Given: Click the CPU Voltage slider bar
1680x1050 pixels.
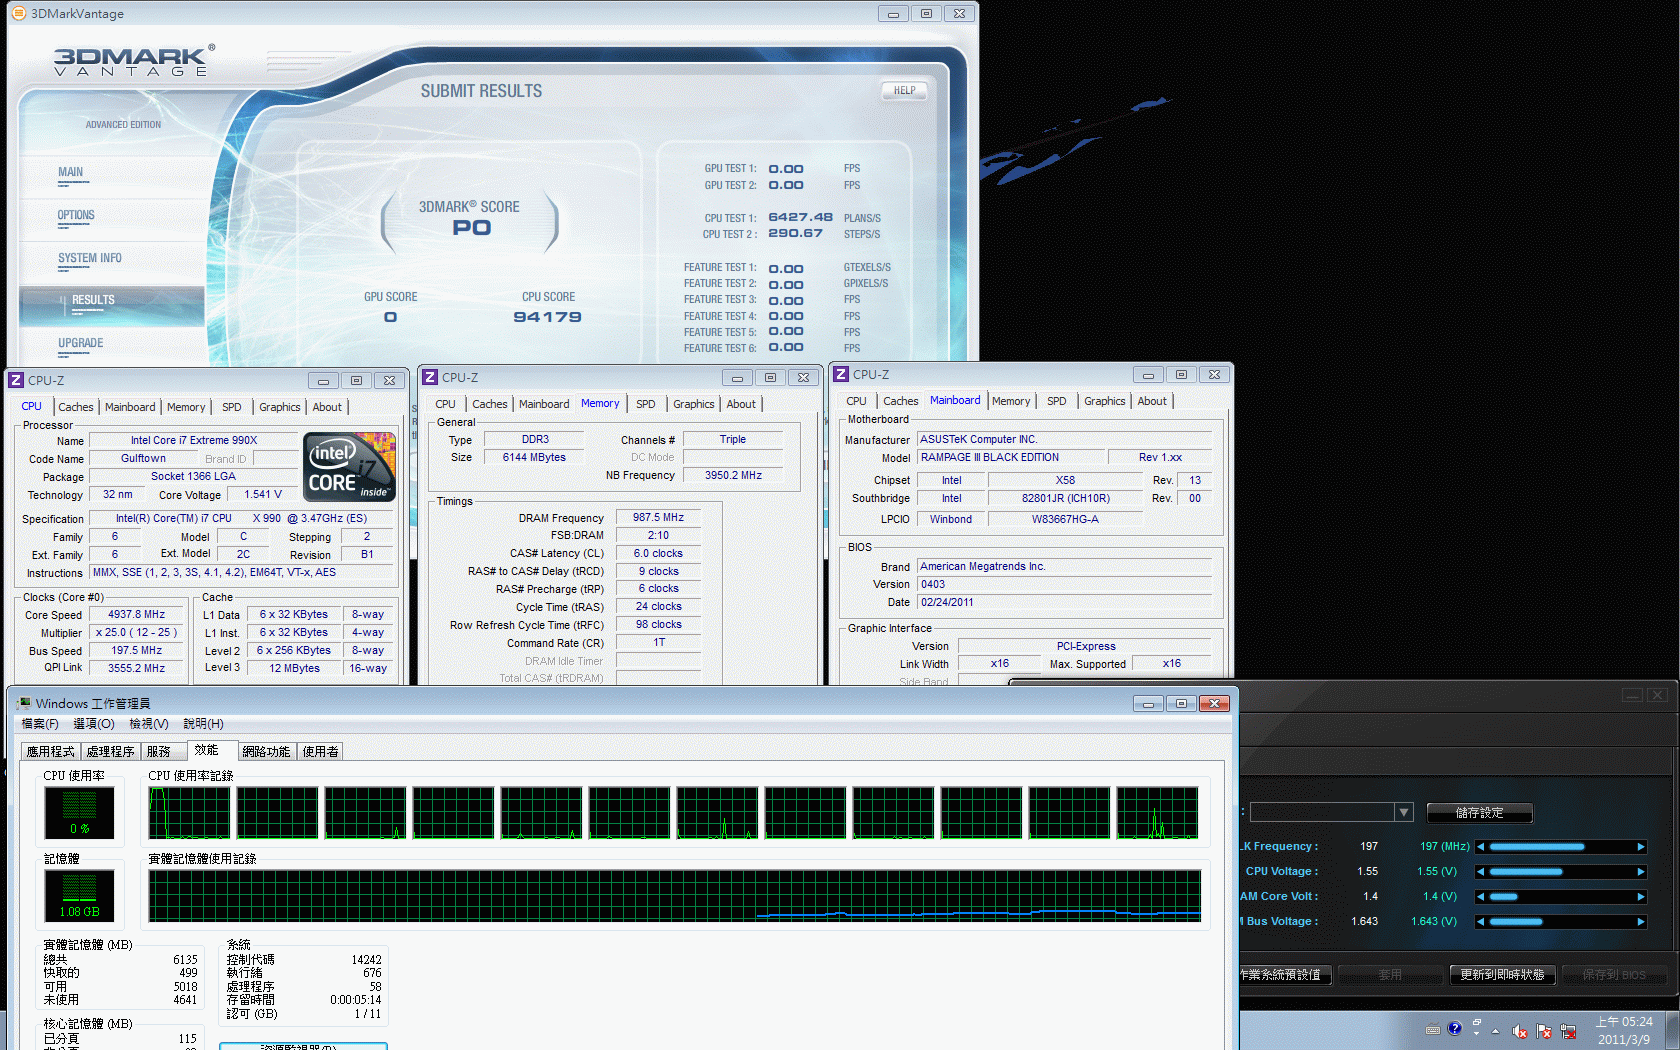Looking at the screenshot, I should coord(1561,872).
